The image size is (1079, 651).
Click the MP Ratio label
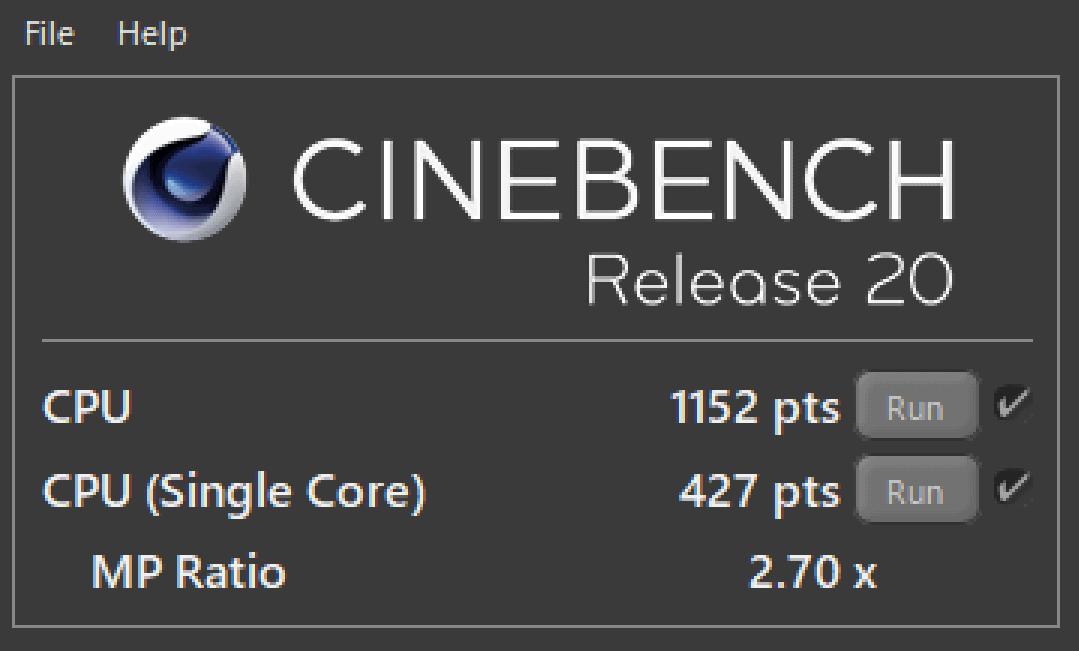click(189, 572)
